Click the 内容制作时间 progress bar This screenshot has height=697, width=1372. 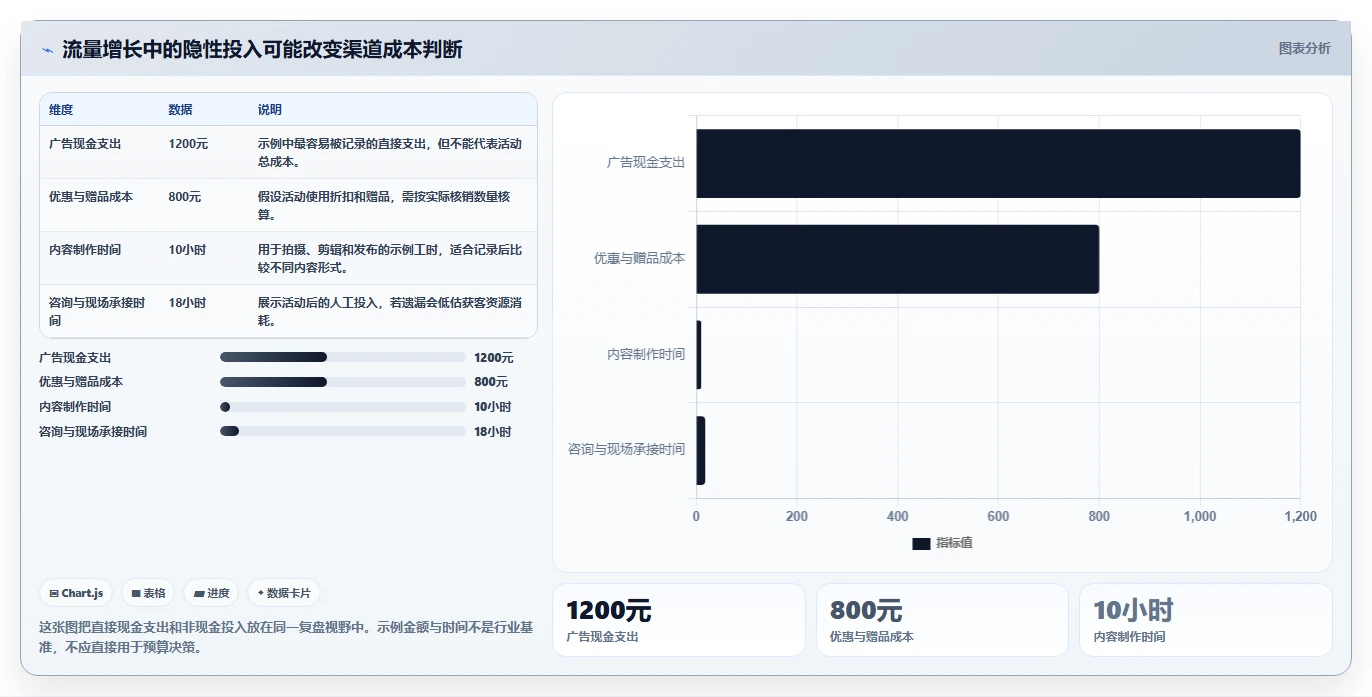click(343, 407)
